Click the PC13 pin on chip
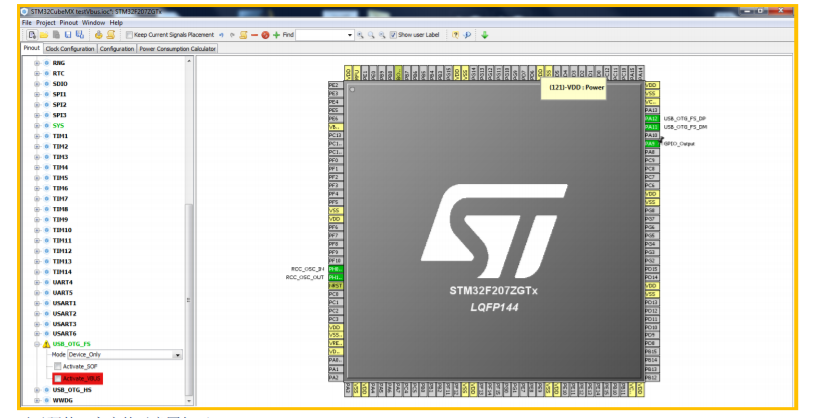821x418 pixels. (336, 135)
